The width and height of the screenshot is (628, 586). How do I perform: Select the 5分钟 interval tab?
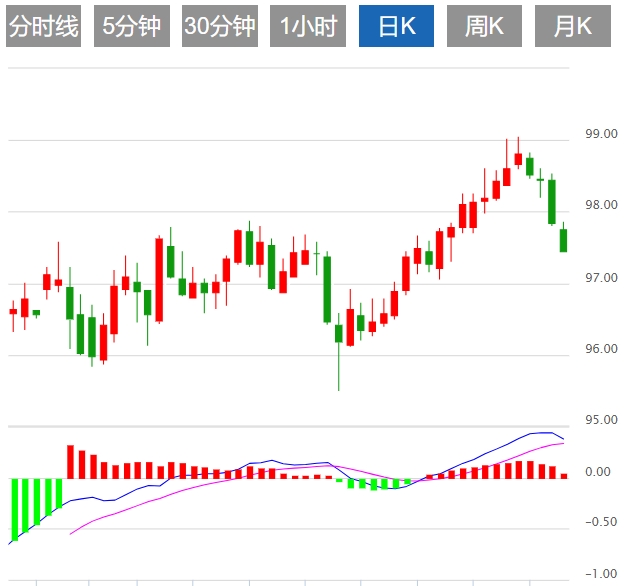tap(132, 26)
